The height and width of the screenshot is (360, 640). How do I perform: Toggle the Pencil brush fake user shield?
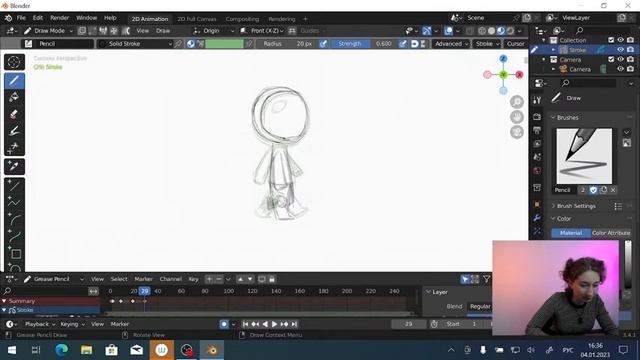point(593,190)
